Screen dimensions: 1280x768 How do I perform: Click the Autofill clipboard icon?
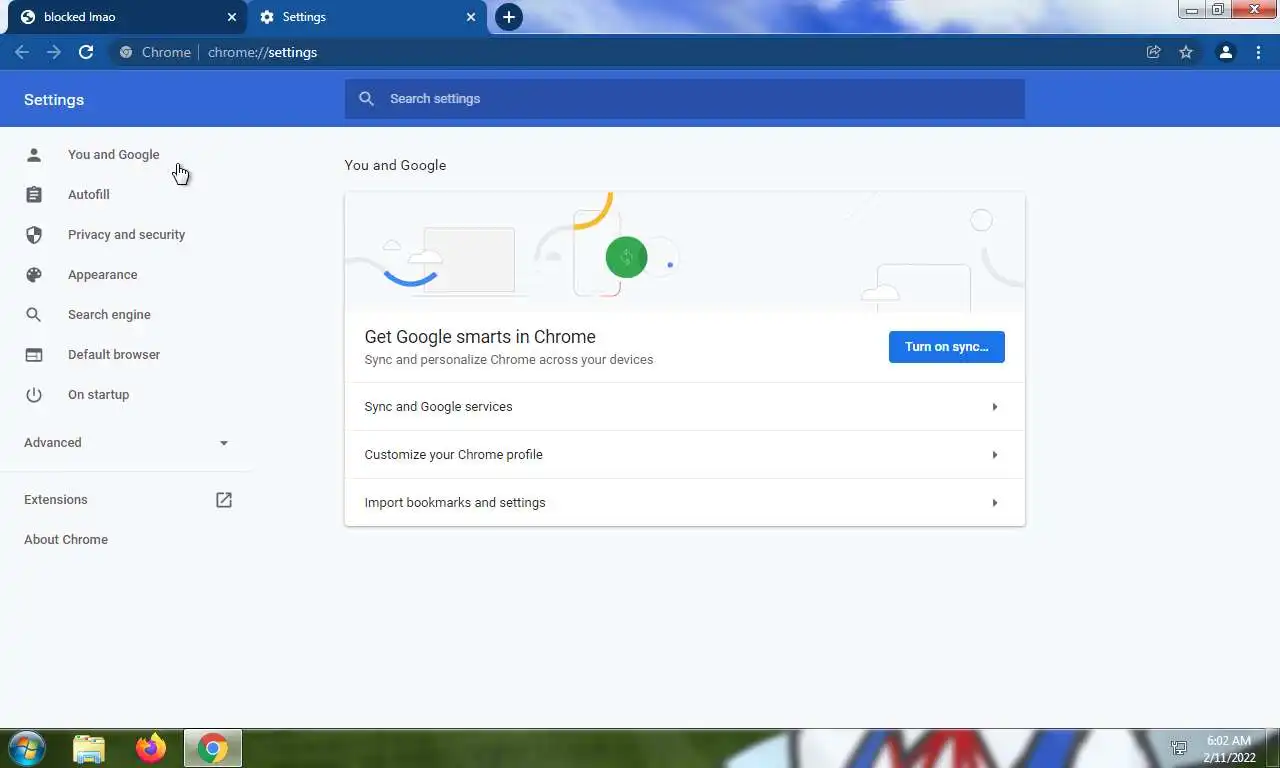[x=34, y=194]
